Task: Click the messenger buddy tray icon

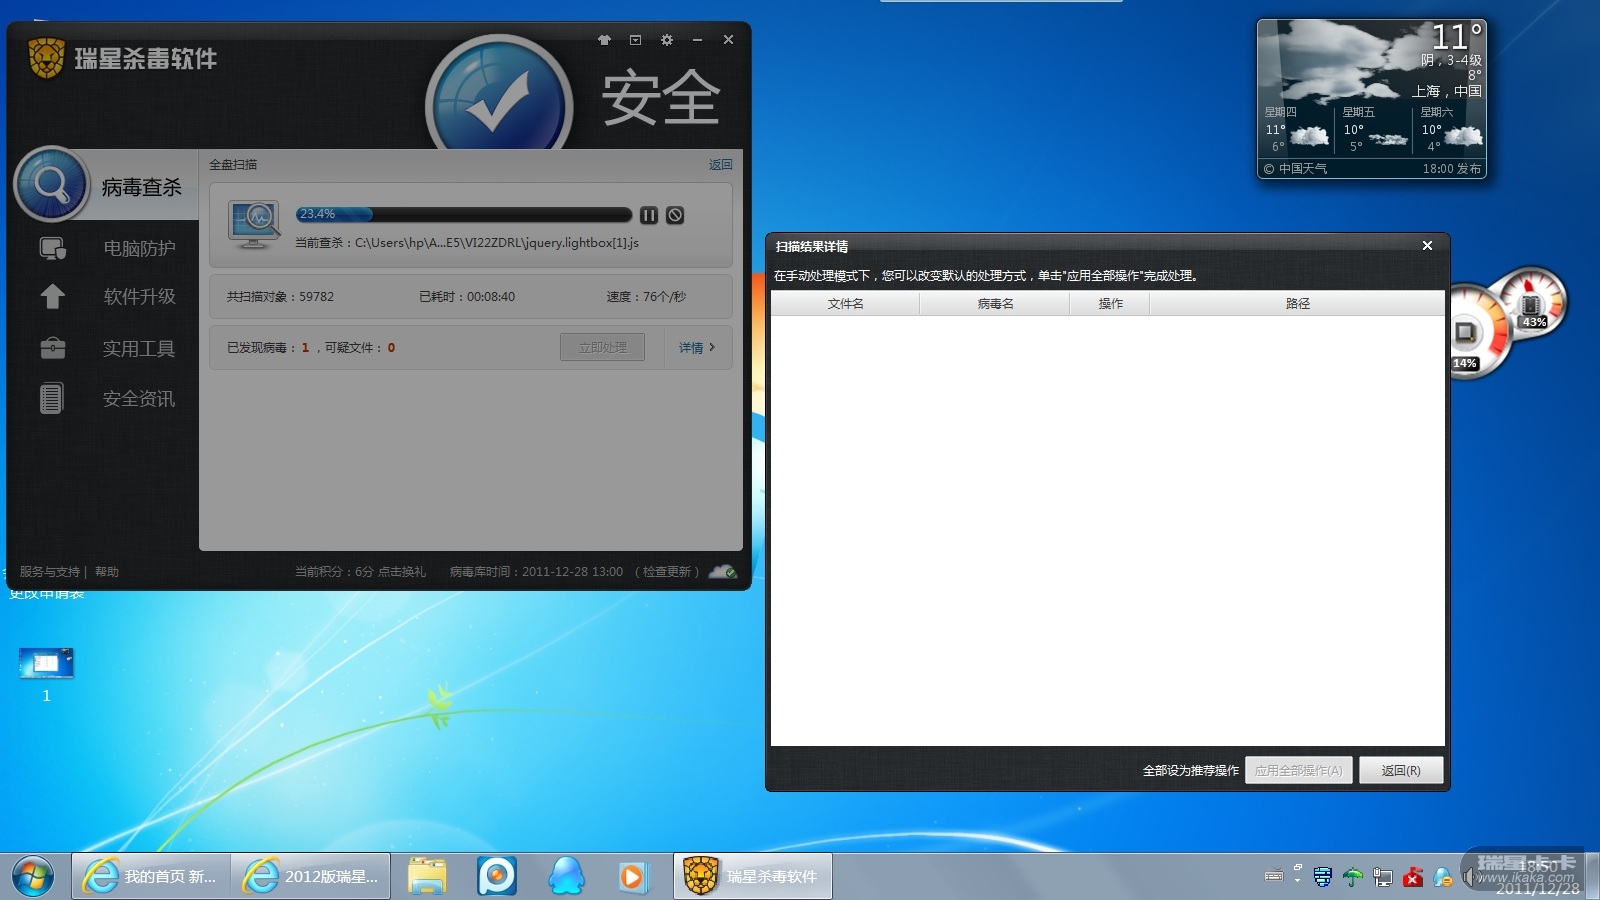Action: (1443, 877)
